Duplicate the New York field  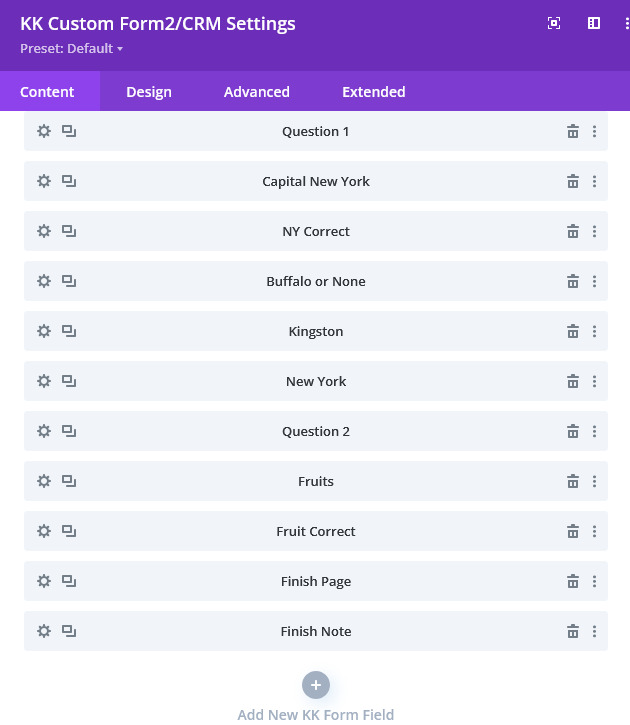point(69,381)
